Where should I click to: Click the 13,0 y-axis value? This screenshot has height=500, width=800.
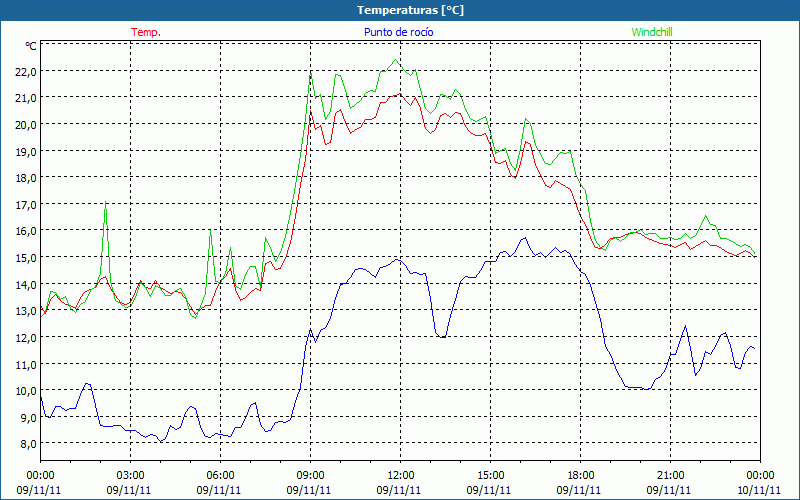pyautogui.click(x=26, y=311)
